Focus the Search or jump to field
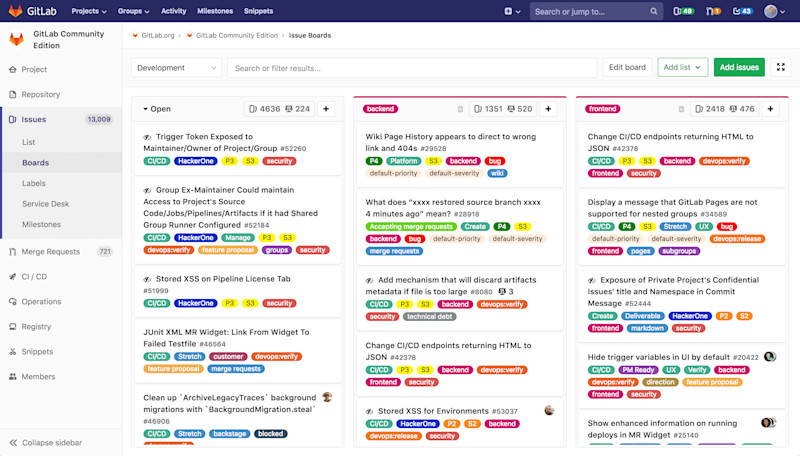Image resolution: width=800 pixels, height=456 pixels. [x=596, y=11]
